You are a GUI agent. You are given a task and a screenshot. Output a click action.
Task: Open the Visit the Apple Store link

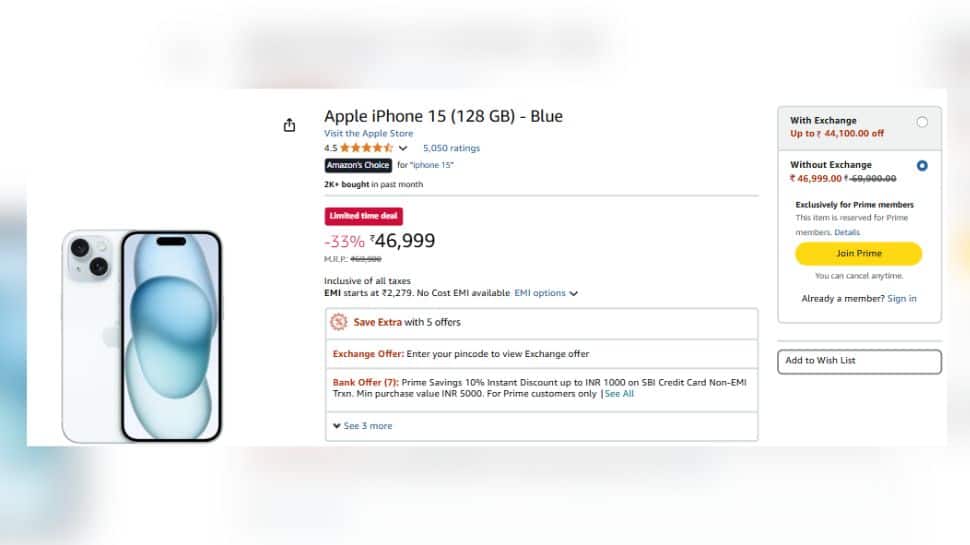pos(368,133)
